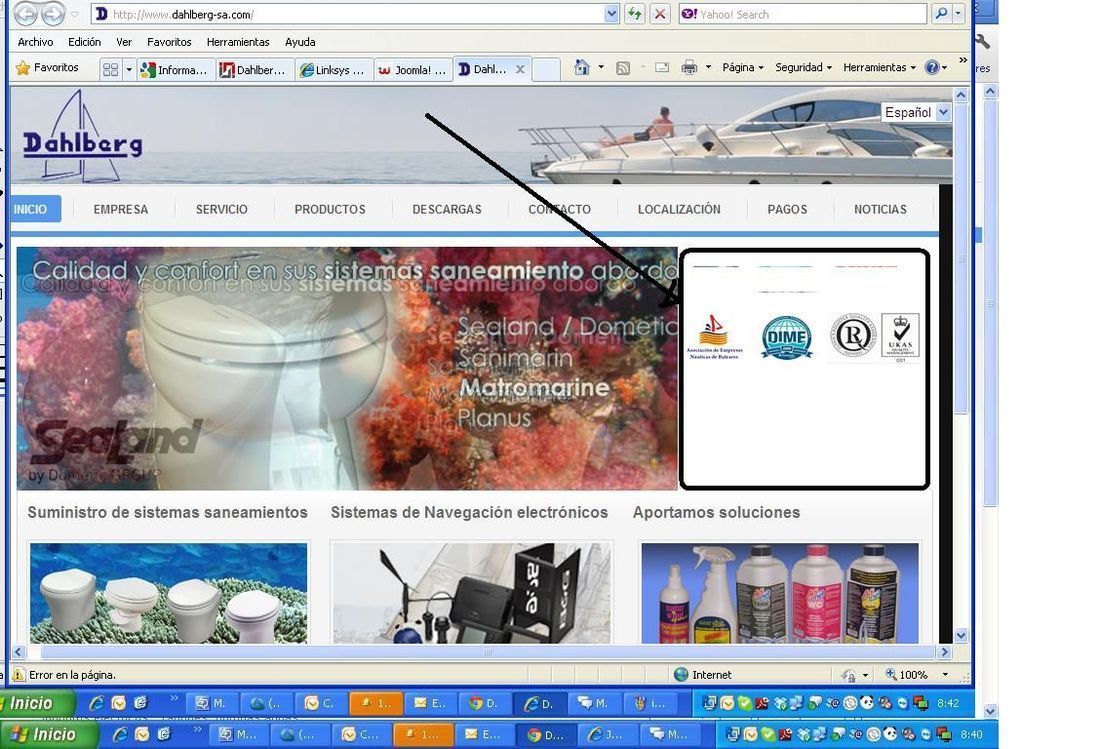Switch to the Joomla! tab

click(412, 69)
